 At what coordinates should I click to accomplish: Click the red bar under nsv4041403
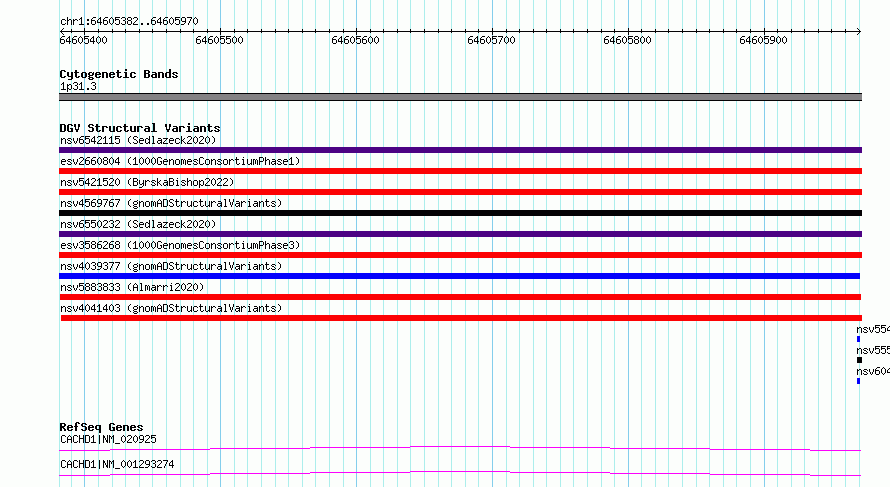pyautogui.click(x=461, y=318)
